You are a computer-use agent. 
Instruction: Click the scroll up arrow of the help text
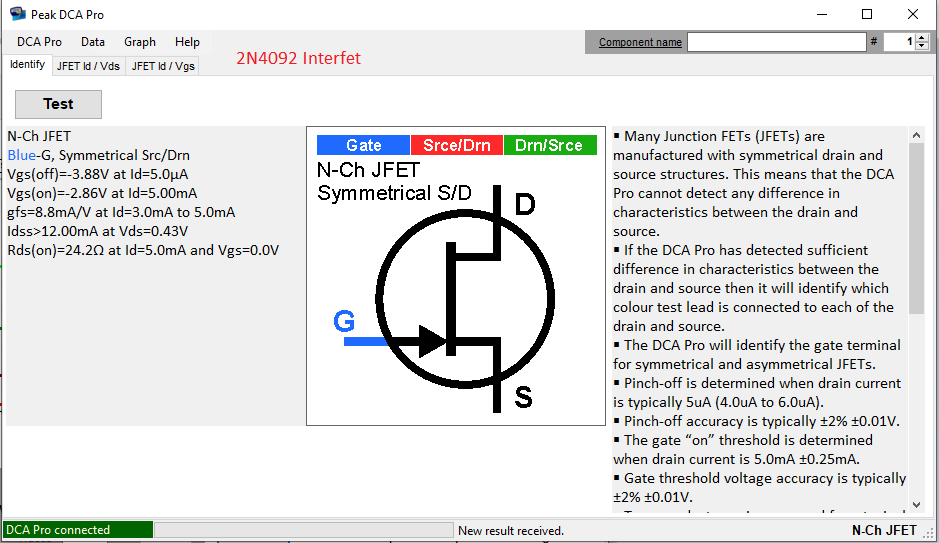tap(916, 135)
